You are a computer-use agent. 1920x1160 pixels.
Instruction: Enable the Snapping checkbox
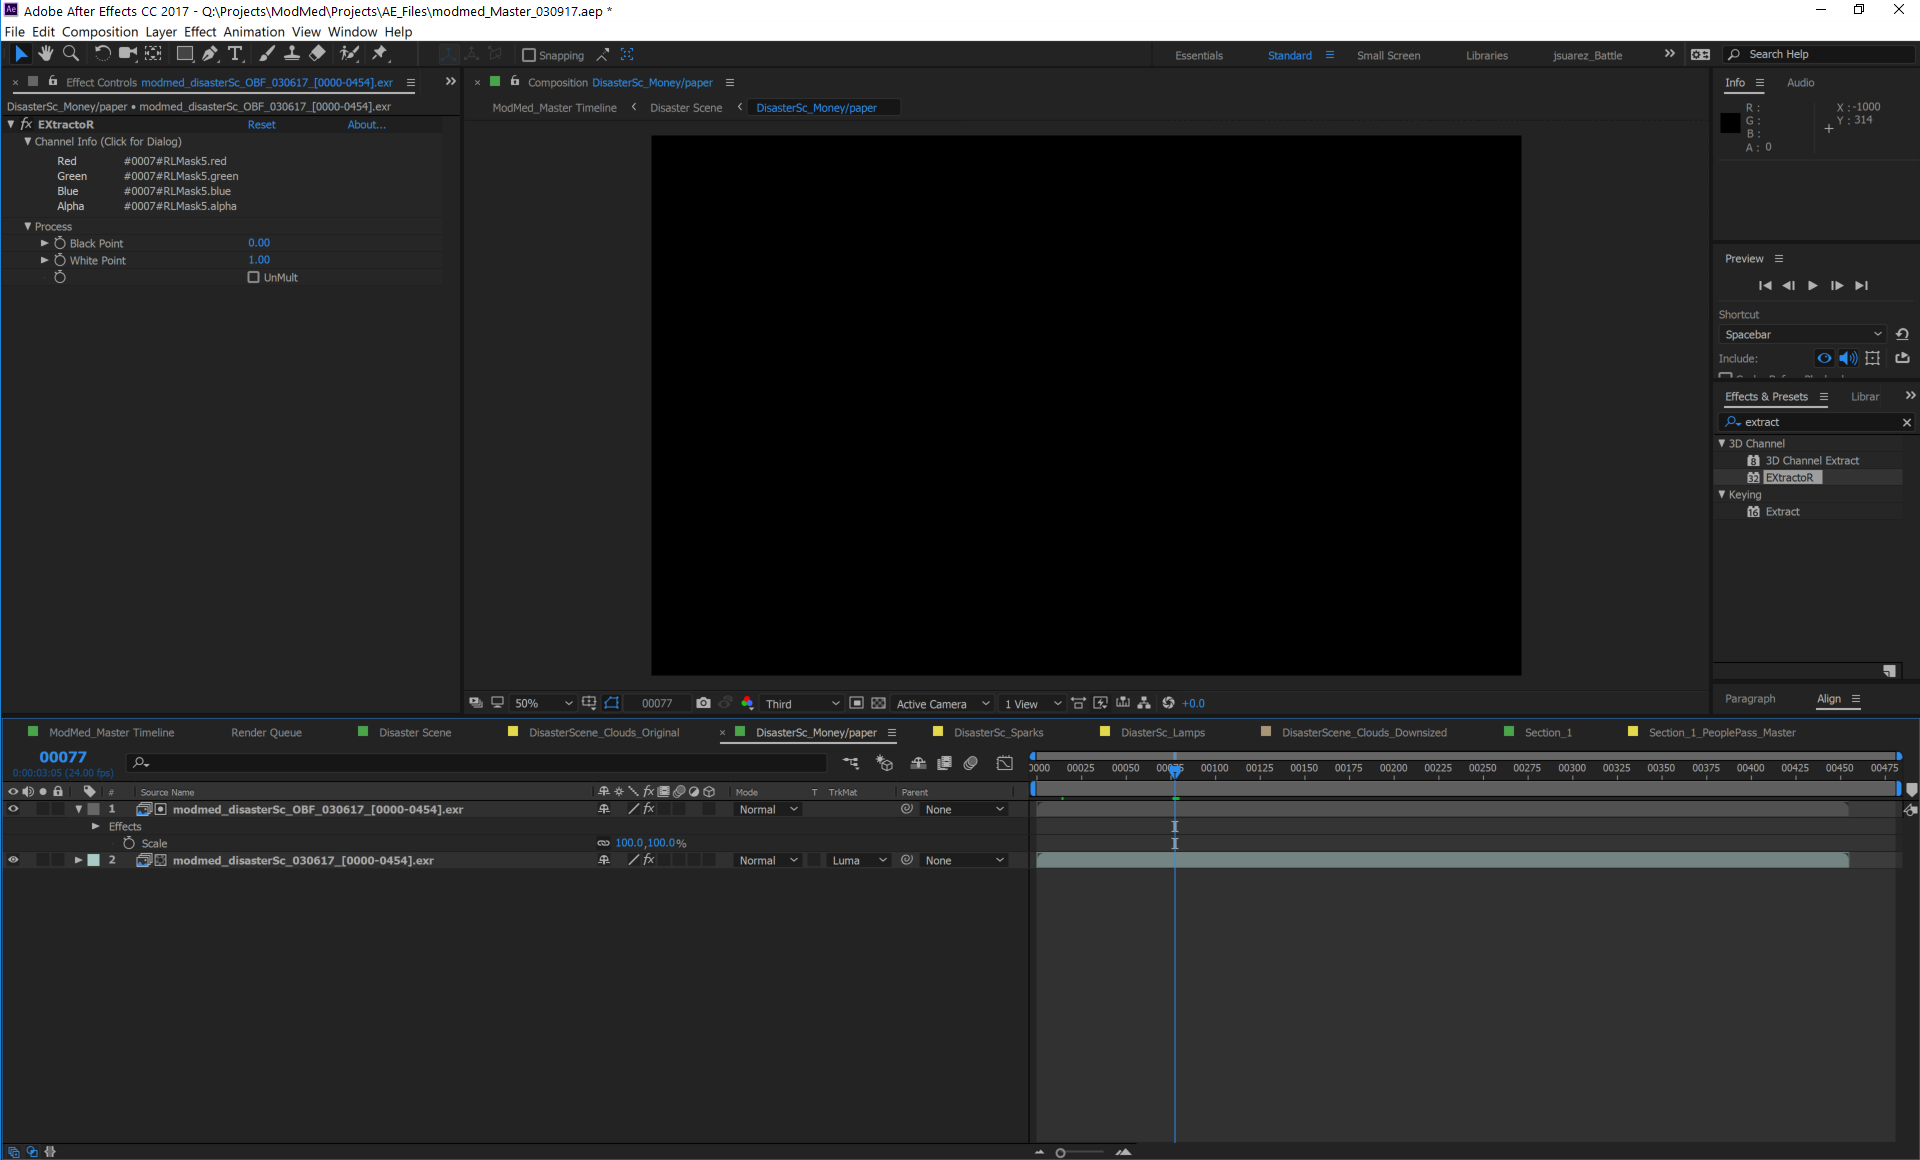point(529,55)
